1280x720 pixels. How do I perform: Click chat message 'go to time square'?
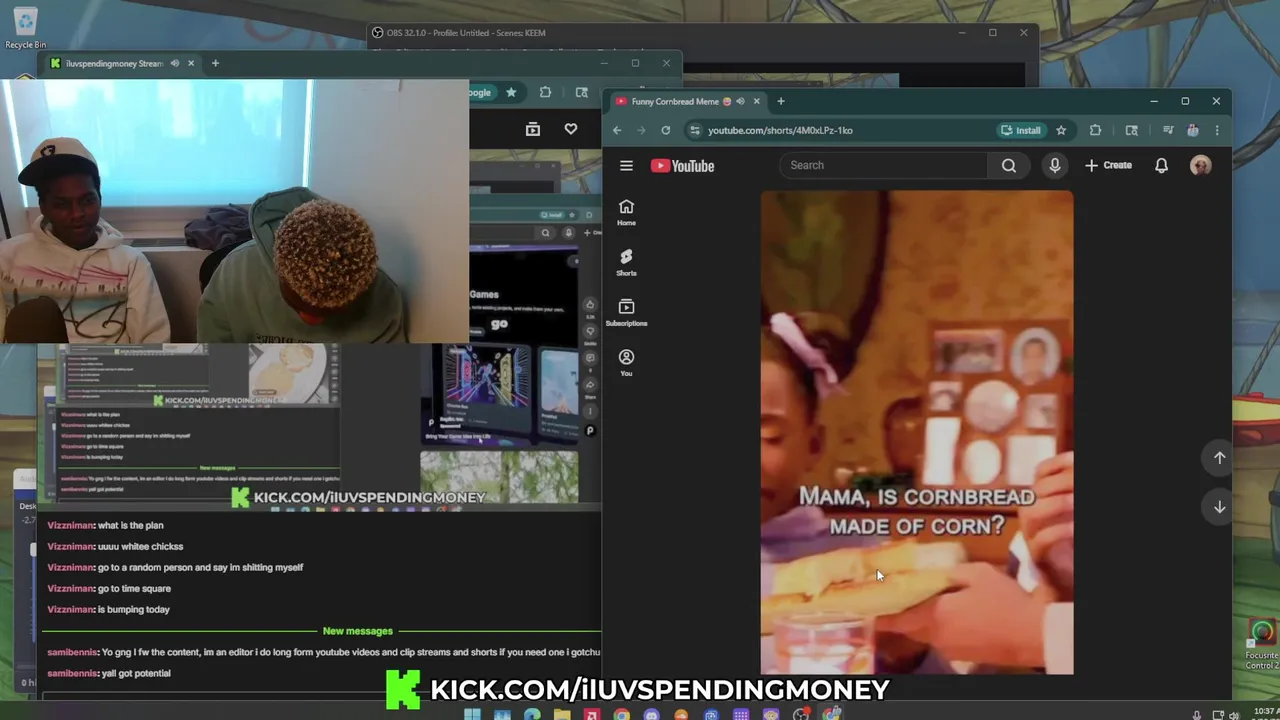point(134,588)
